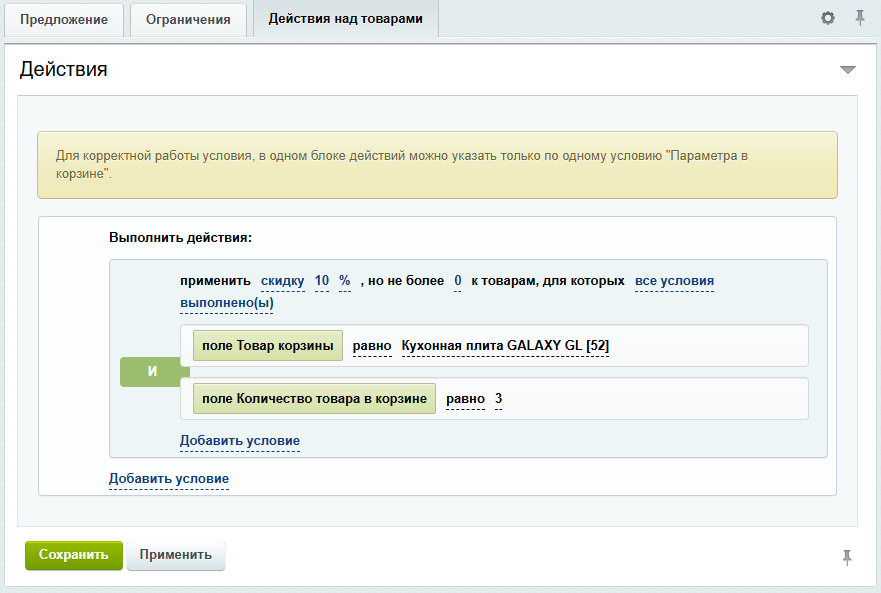Edit product value Кухонная плита GALAXY GL [52]
Image resolution: width=881 pixels, height=593 pixels.
(x=505, y=346)
